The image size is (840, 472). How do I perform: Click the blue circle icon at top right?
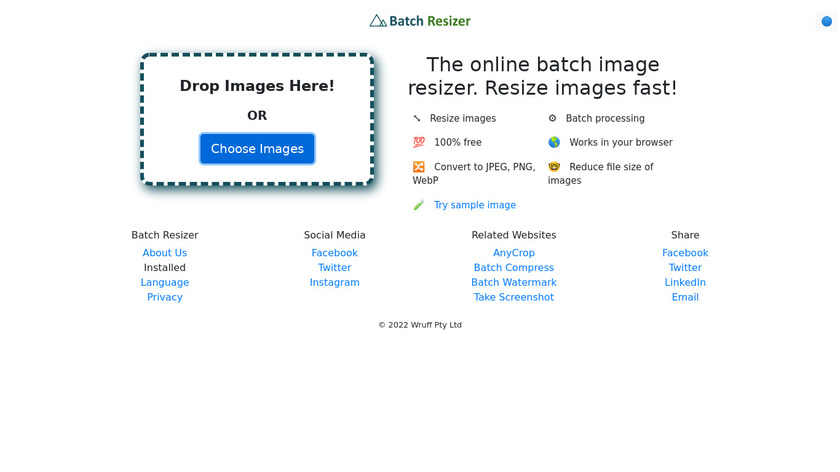point(827,21)
